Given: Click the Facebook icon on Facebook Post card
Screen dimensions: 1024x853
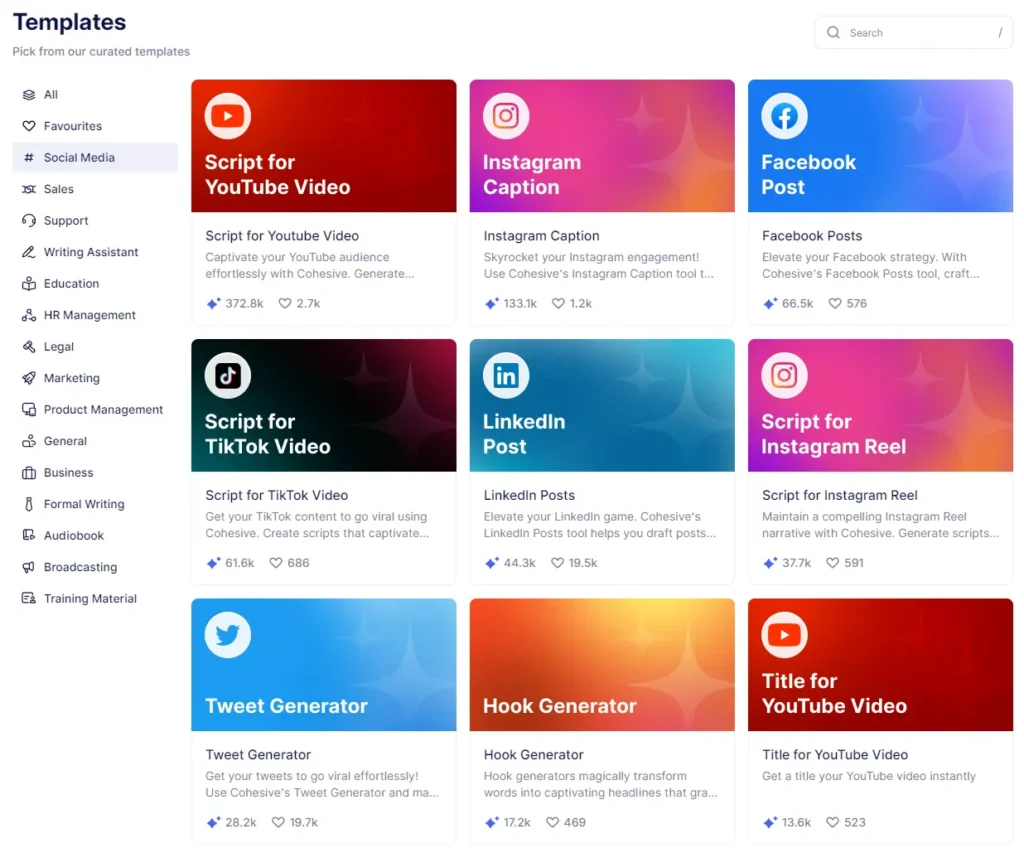Looking at the screenshot, I should [783, 115].
